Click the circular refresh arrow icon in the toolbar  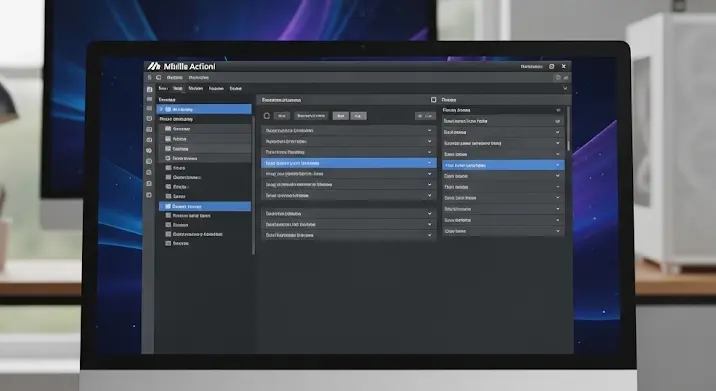click(158, 78)
